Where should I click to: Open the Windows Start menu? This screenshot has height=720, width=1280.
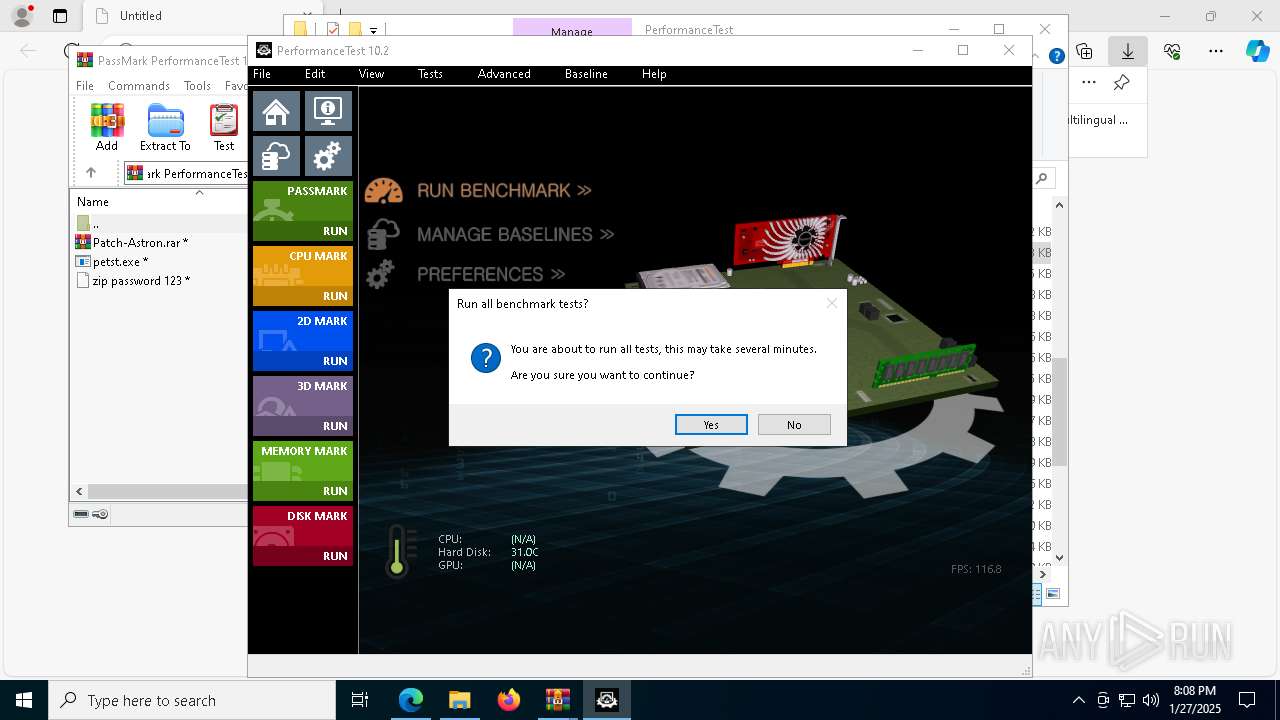pos(24,700)
